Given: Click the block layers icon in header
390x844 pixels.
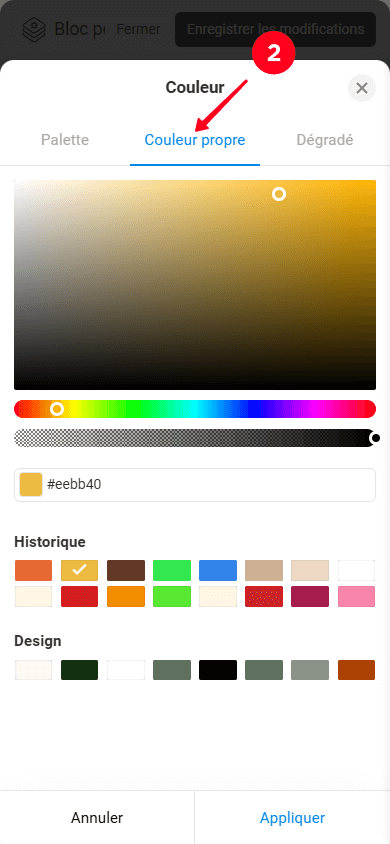Looking at the screenshot, I should 34,29.
